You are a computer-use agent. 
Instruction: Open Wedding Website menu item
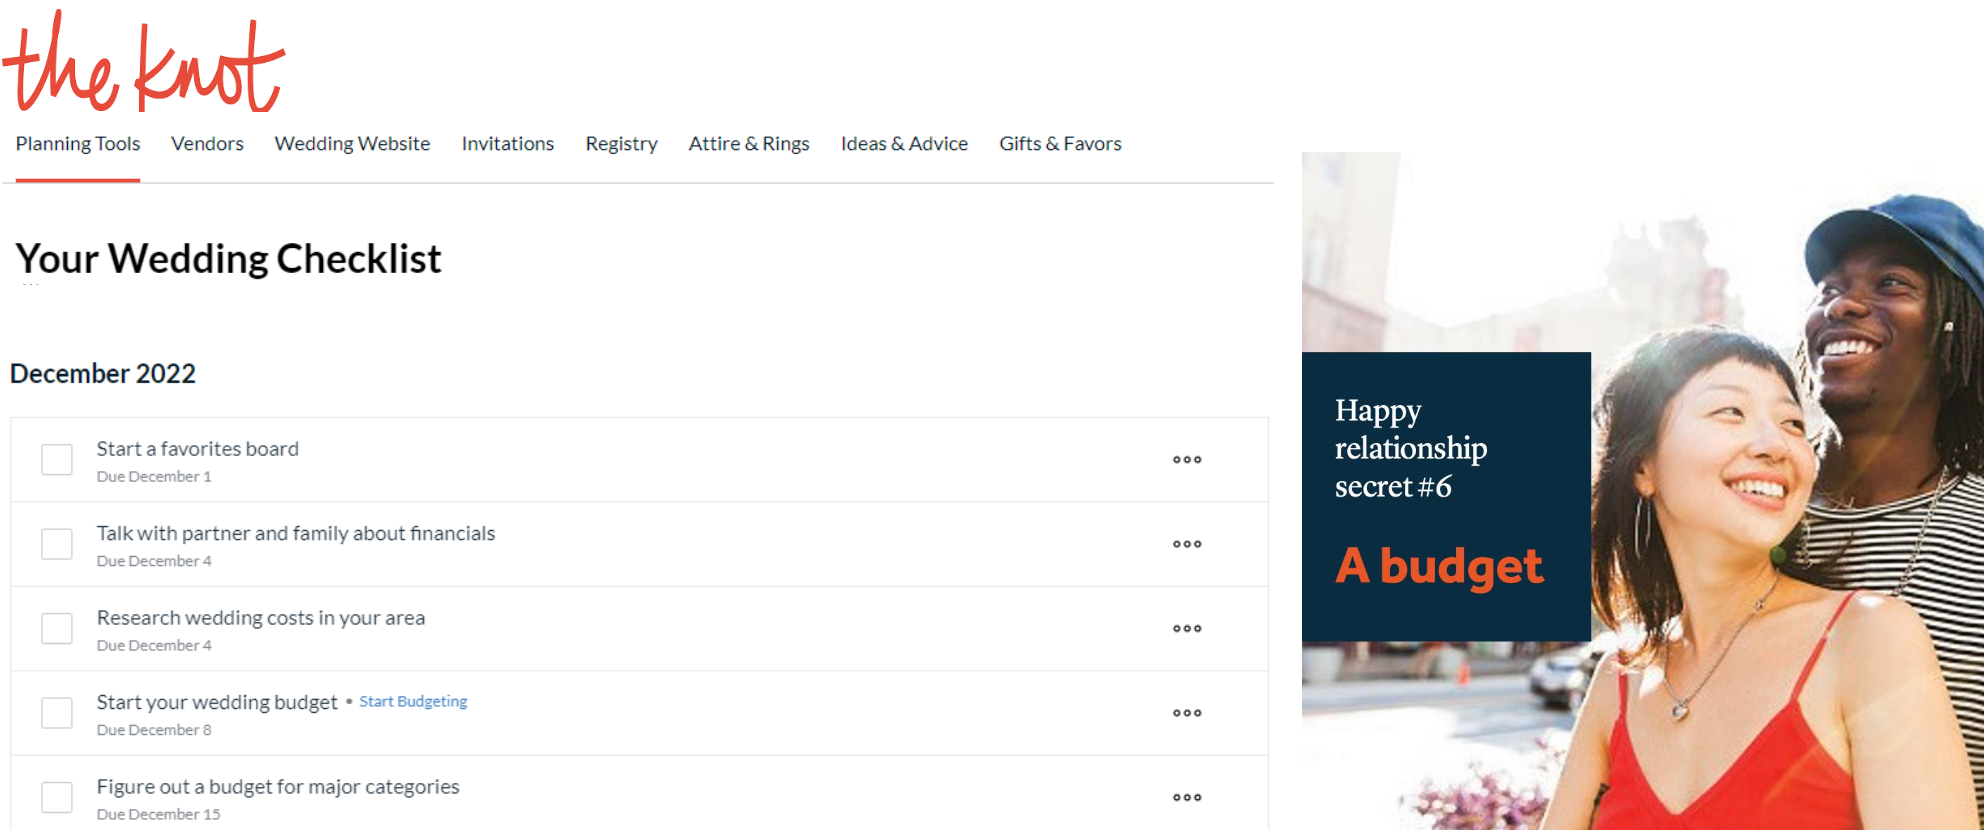click(x=352, y=144)
